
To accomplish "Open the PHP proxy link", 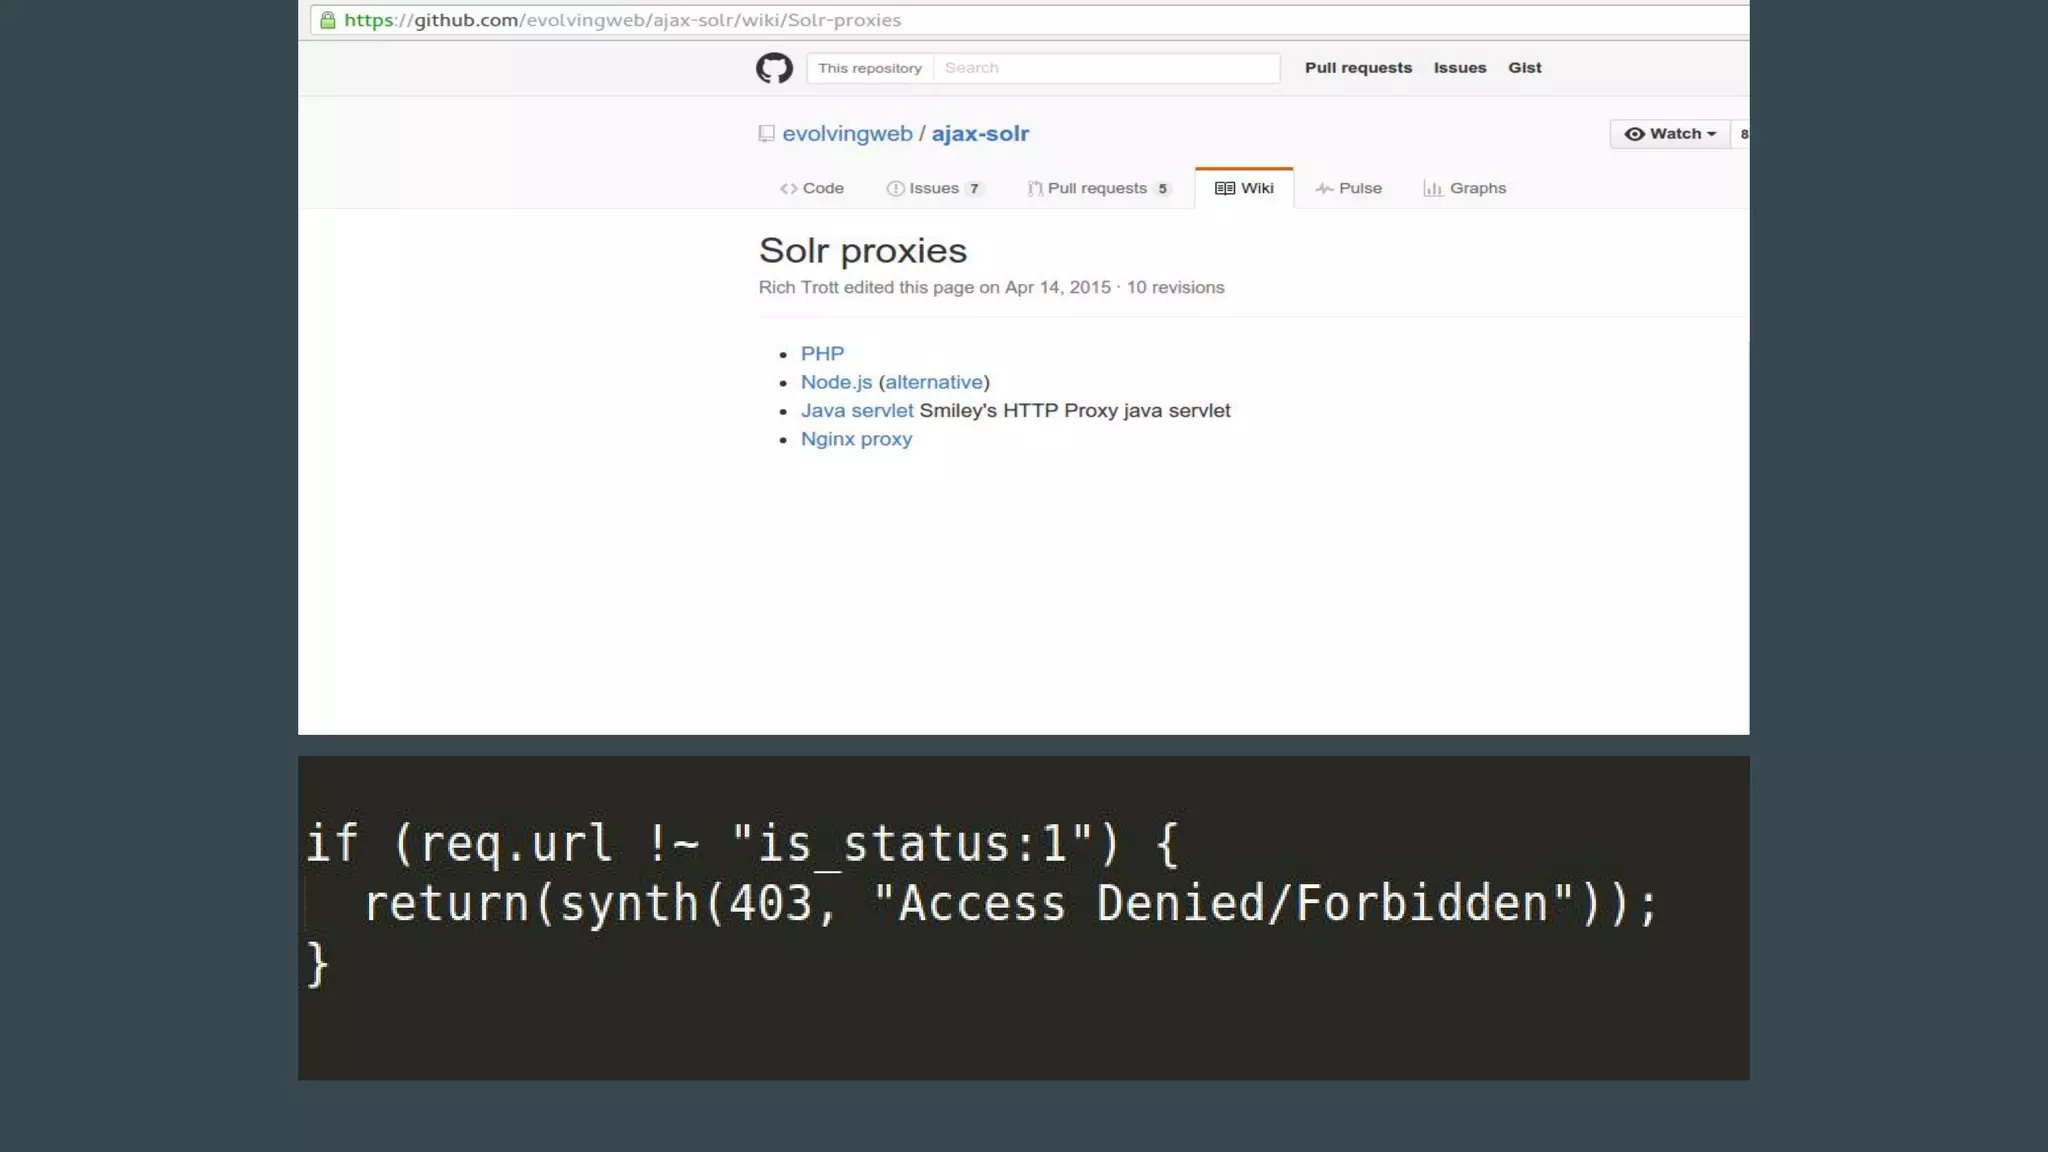I will click(822, 354).
